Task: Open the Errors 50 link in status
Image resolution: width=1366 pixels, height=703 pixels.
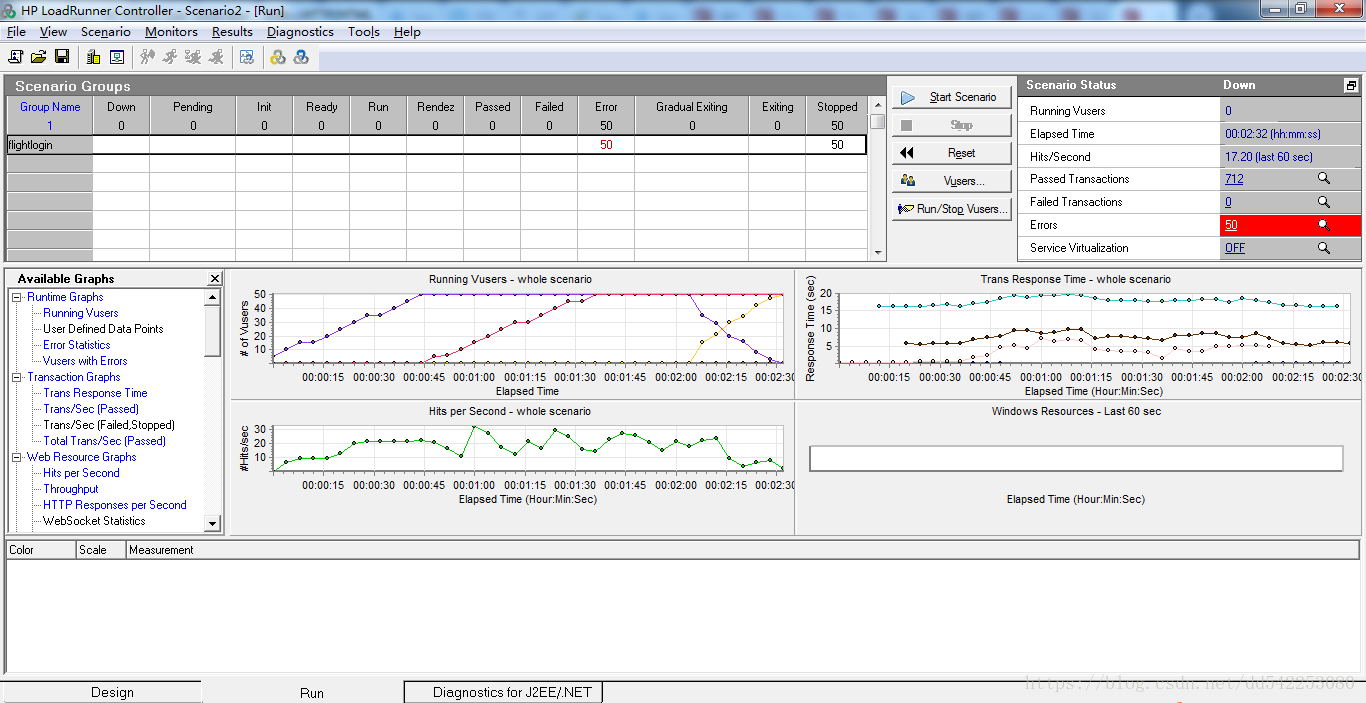Action: coord(1231,225)
